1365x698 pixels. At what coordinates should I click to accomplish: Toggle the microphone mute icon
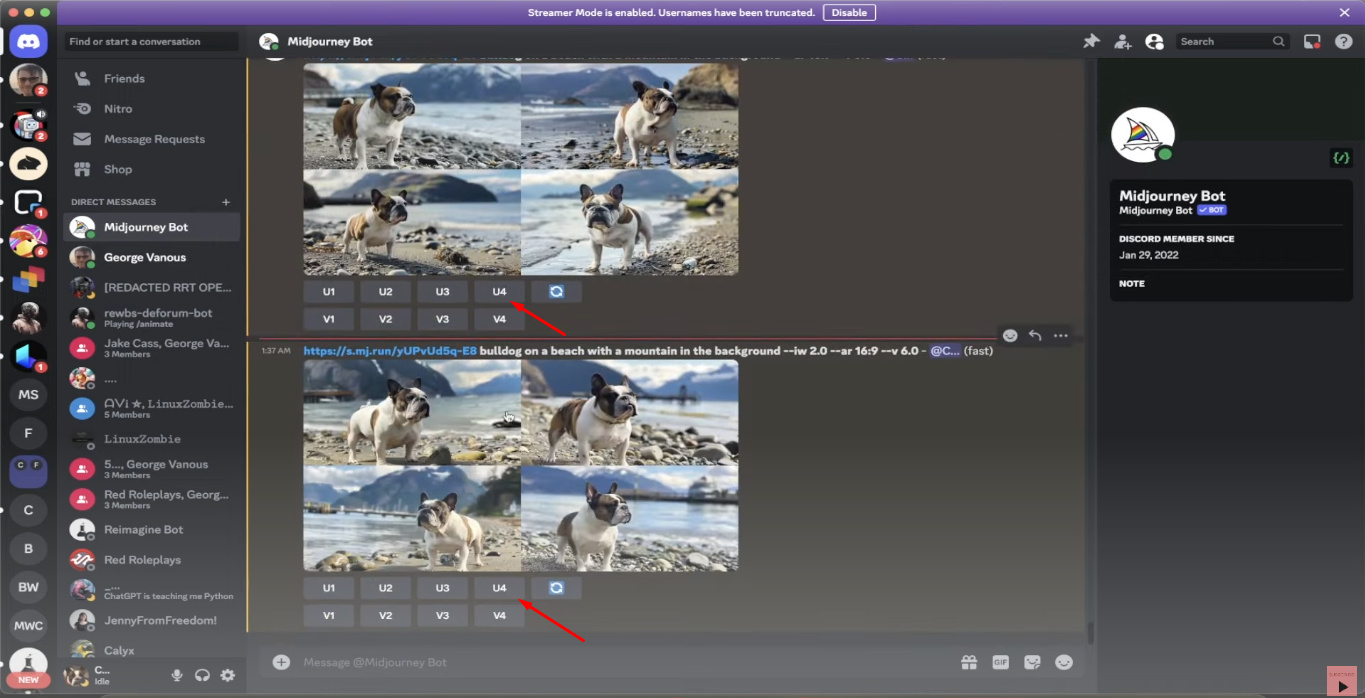tap(177, 675)
